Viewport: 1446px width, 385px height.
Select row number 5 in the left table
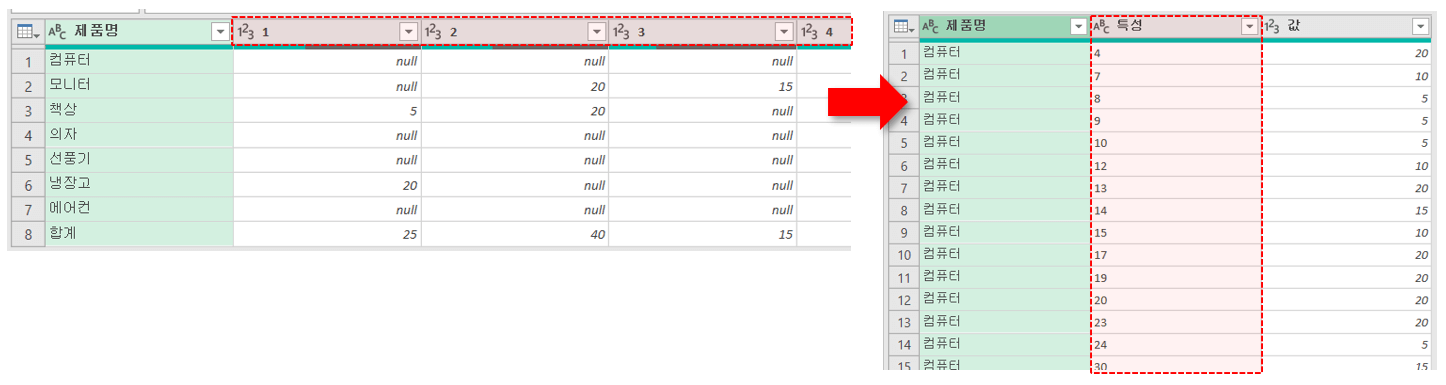(x=28, y=160)
